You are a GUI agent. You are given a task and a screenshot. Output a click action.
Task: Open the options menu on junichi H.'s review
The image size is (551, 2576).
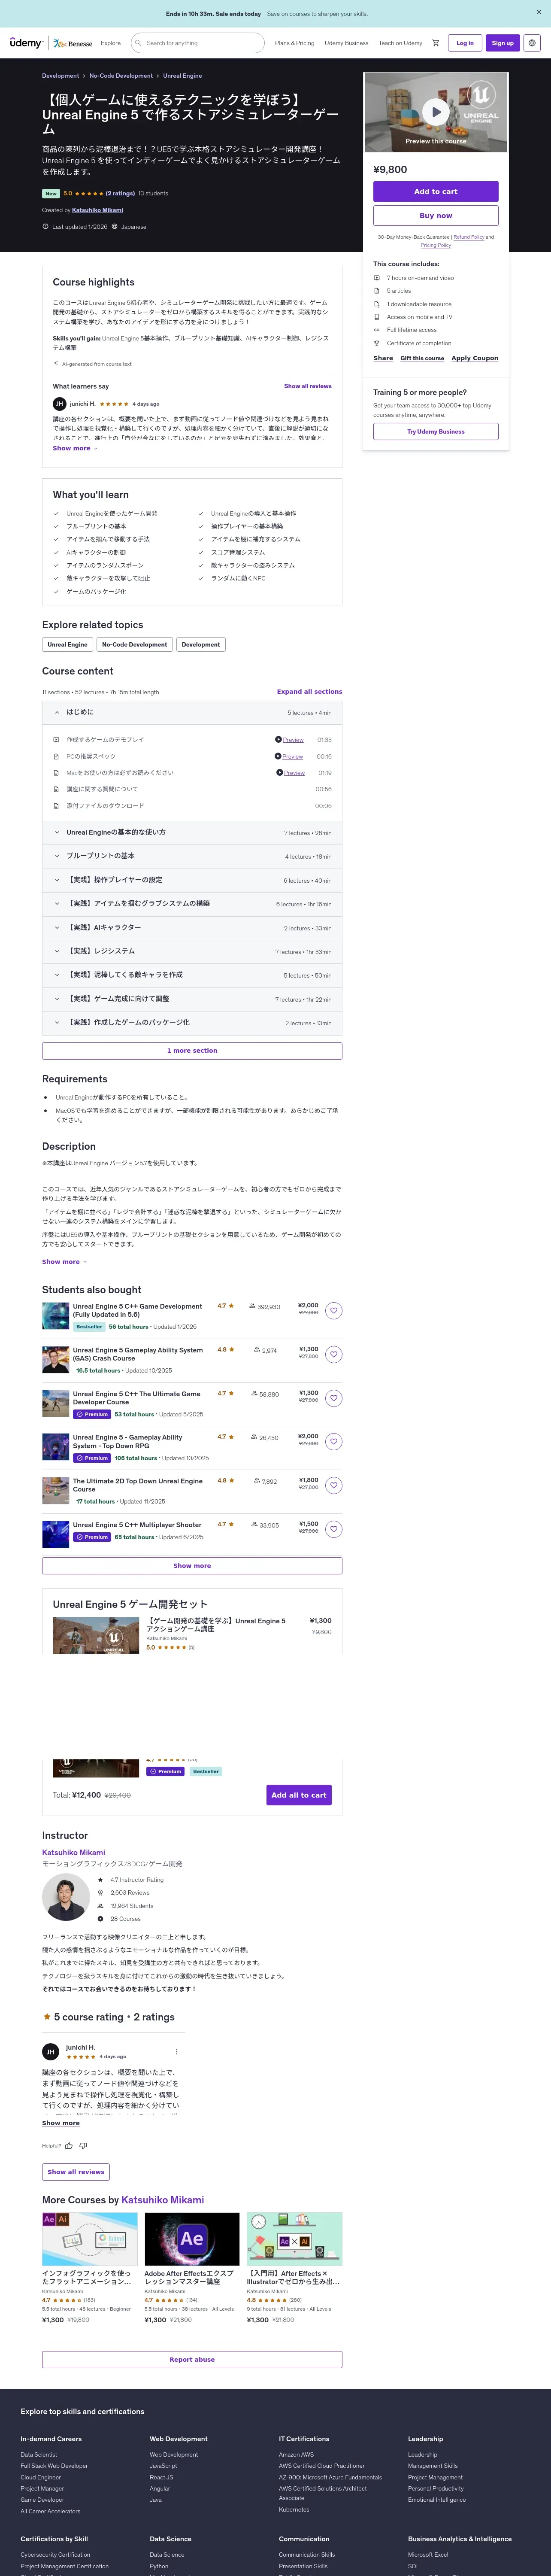click(177, 2052)
